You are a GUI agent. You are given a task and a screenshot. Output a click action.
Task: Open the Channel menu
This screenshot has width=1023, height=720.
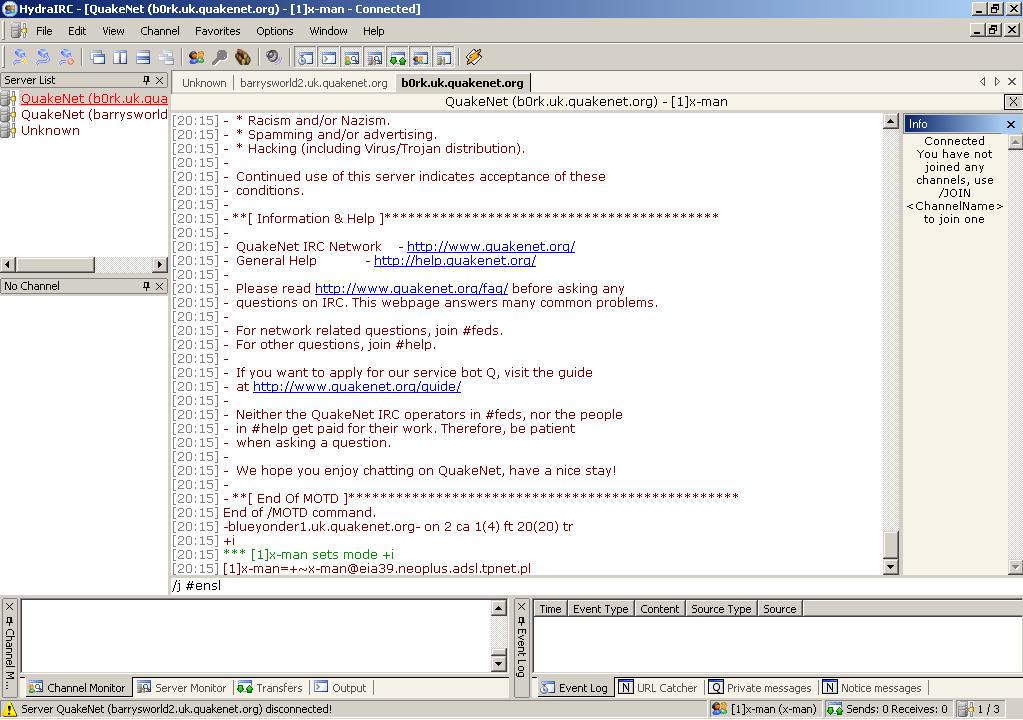(x=160, y=31)
